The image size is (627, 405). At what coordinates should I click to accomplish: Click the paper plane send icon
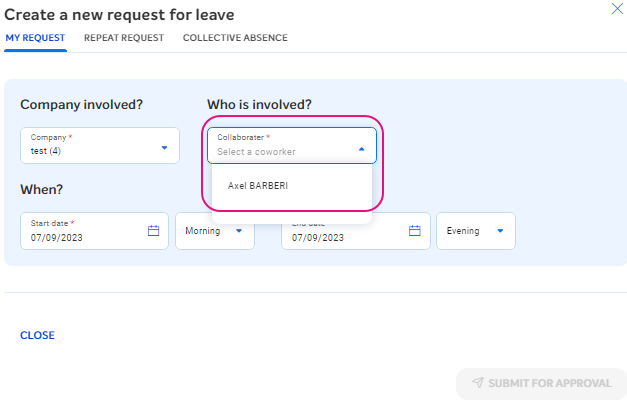tap(478, 383)
